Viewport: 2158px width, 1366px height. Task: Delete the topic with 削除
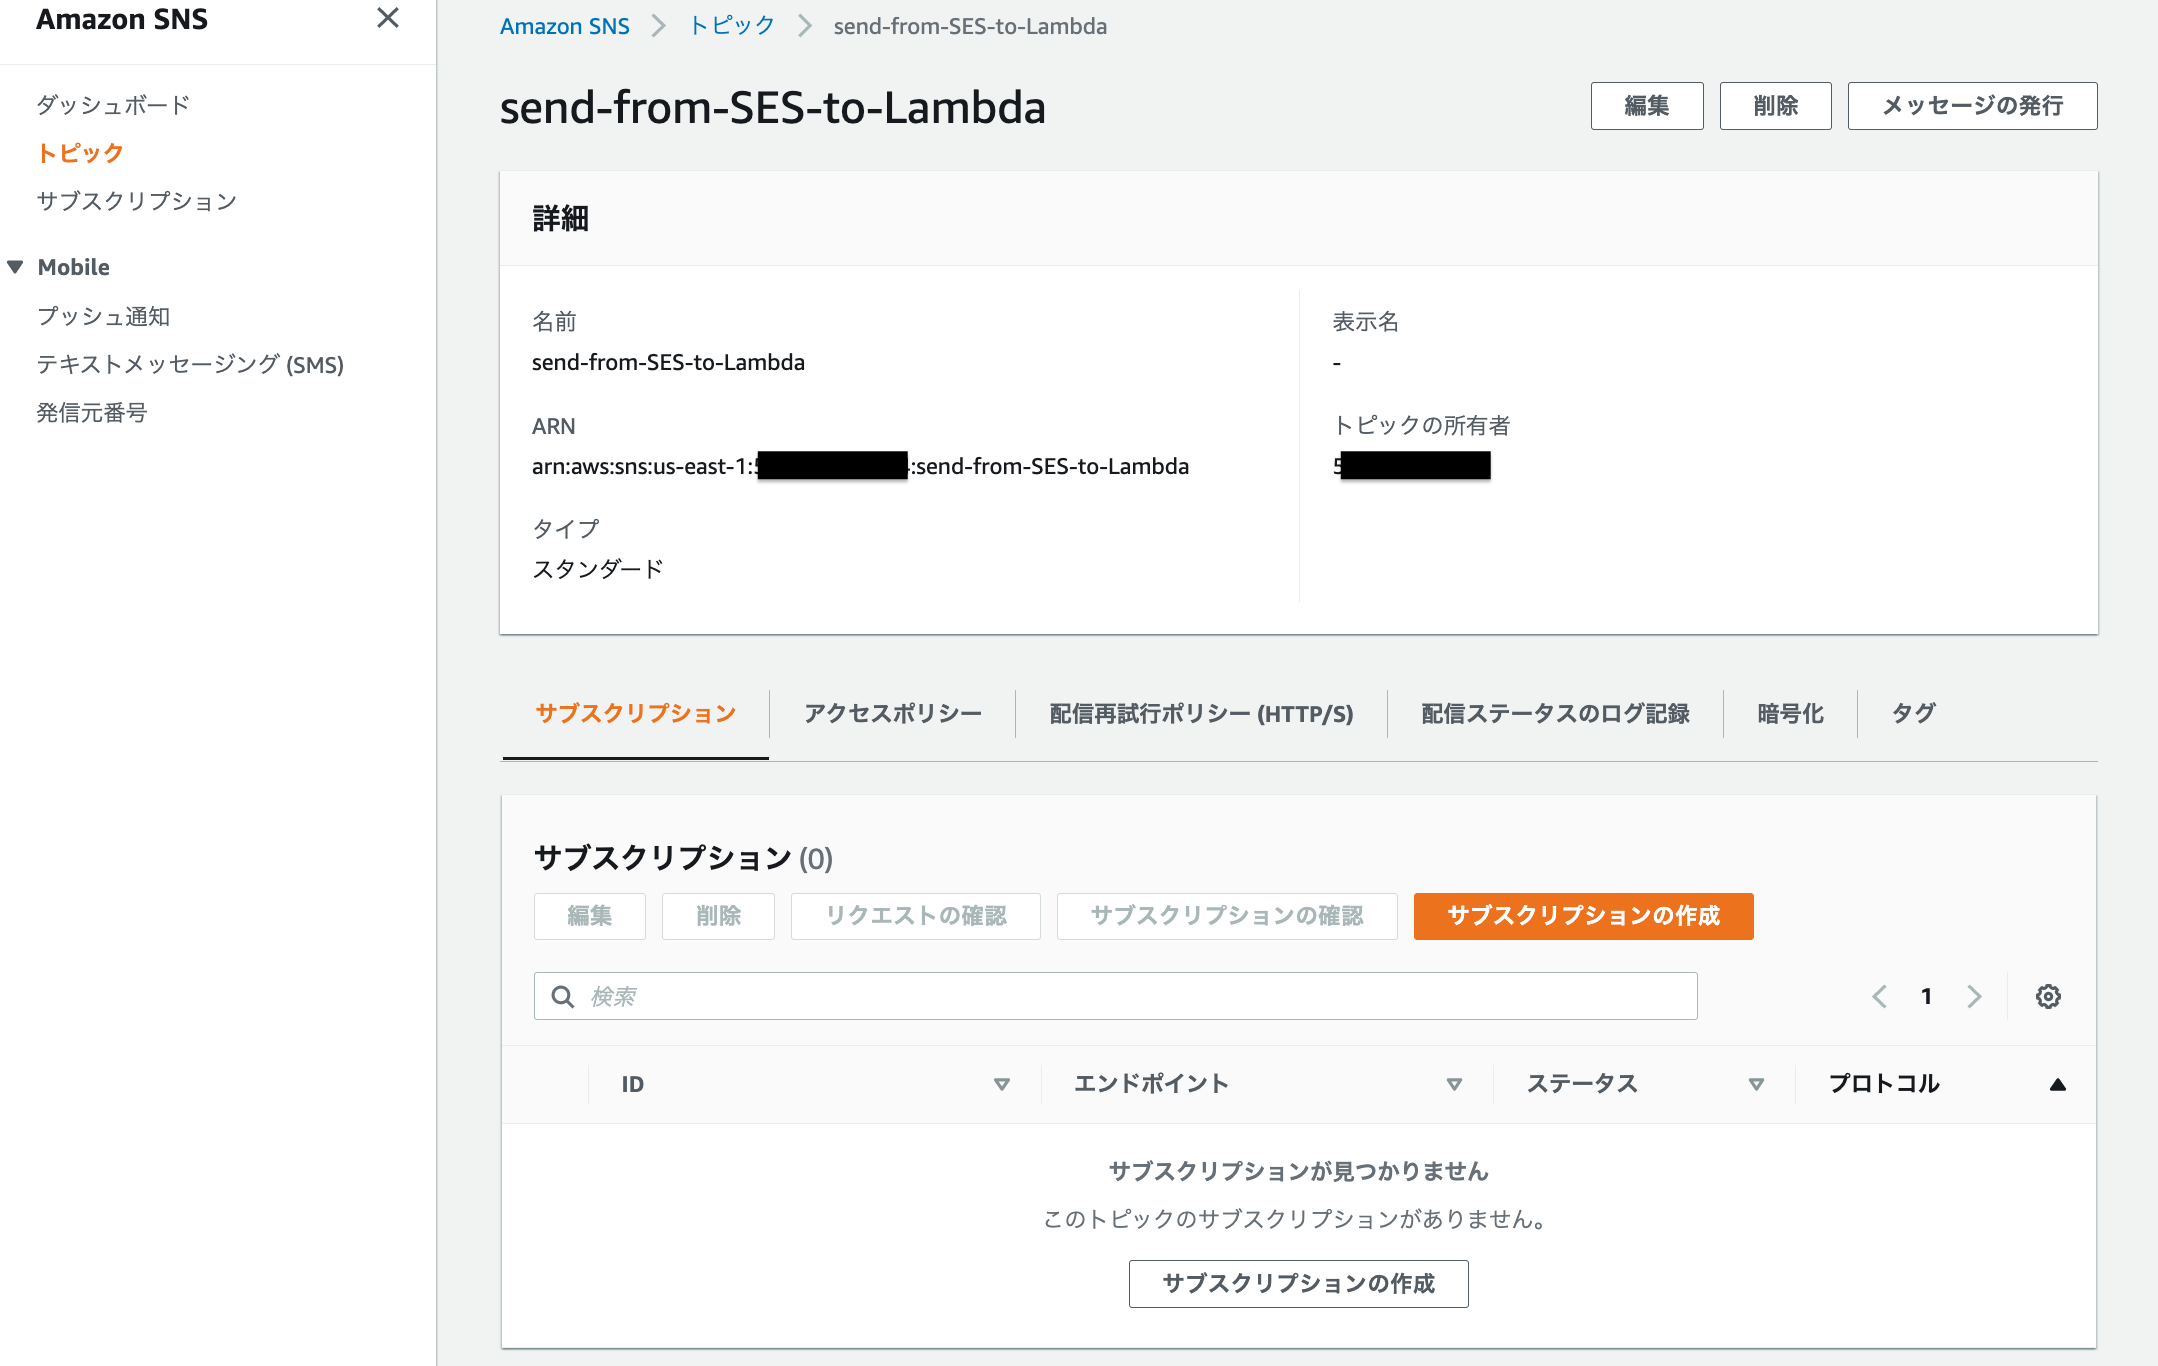tap(1775, 105)
